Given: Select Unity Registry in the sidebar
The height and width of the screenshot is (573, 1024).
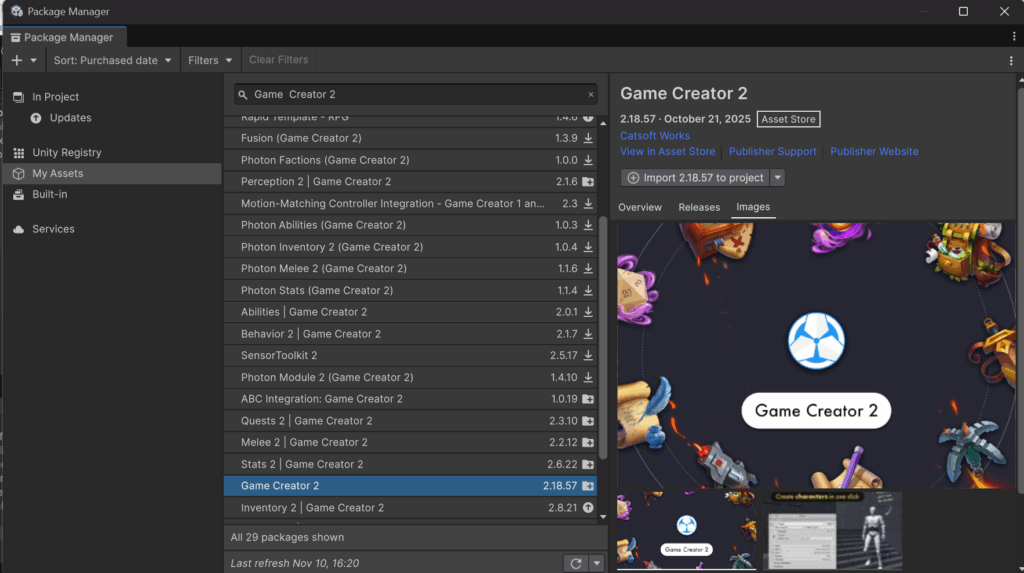Looking at the screenshot, I should point(66,153).
